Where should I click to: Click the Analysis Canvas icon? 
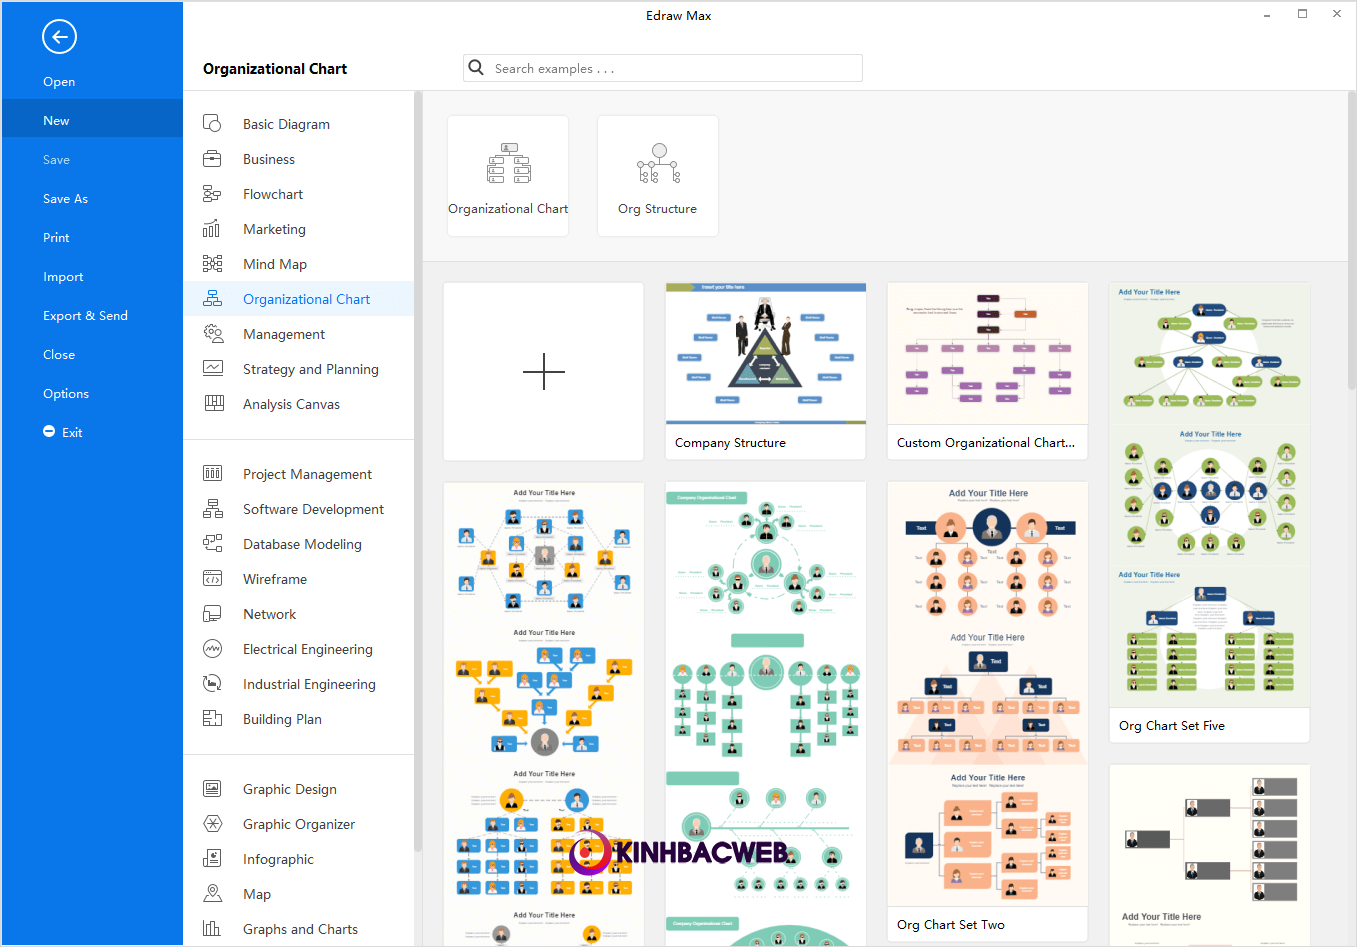[x=213, y=403]
